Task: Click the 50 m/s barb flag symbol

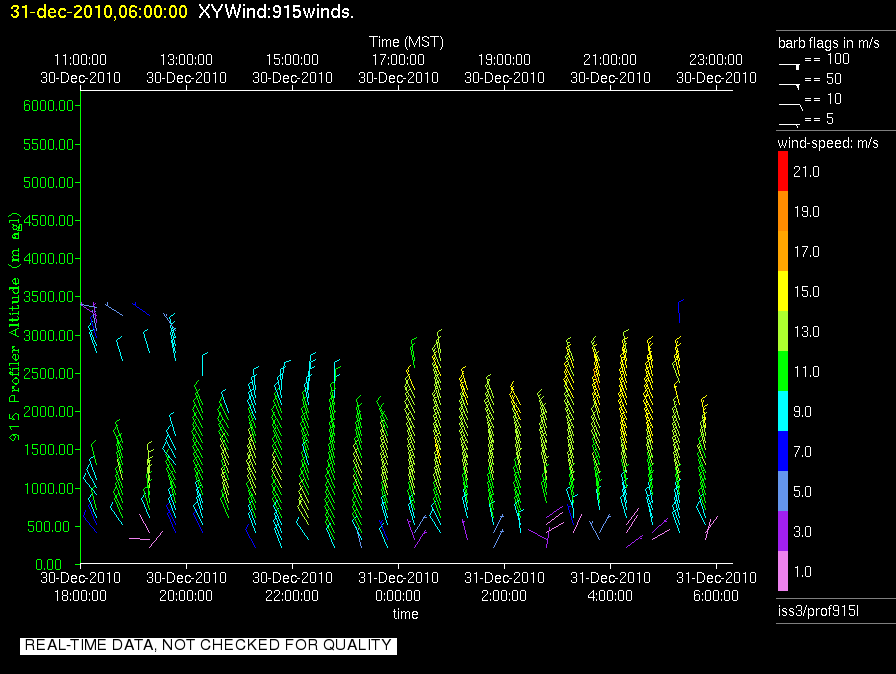Action: click(x=790, y=83)
